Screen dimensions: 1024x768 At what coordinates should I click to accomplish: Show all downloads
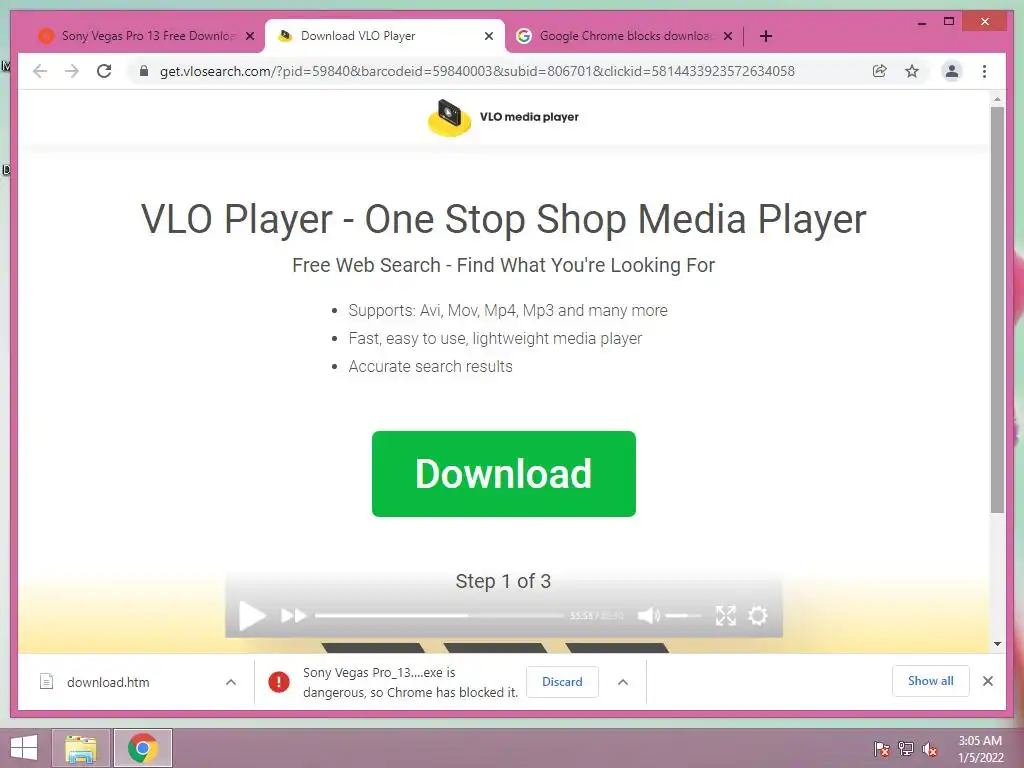931,681
